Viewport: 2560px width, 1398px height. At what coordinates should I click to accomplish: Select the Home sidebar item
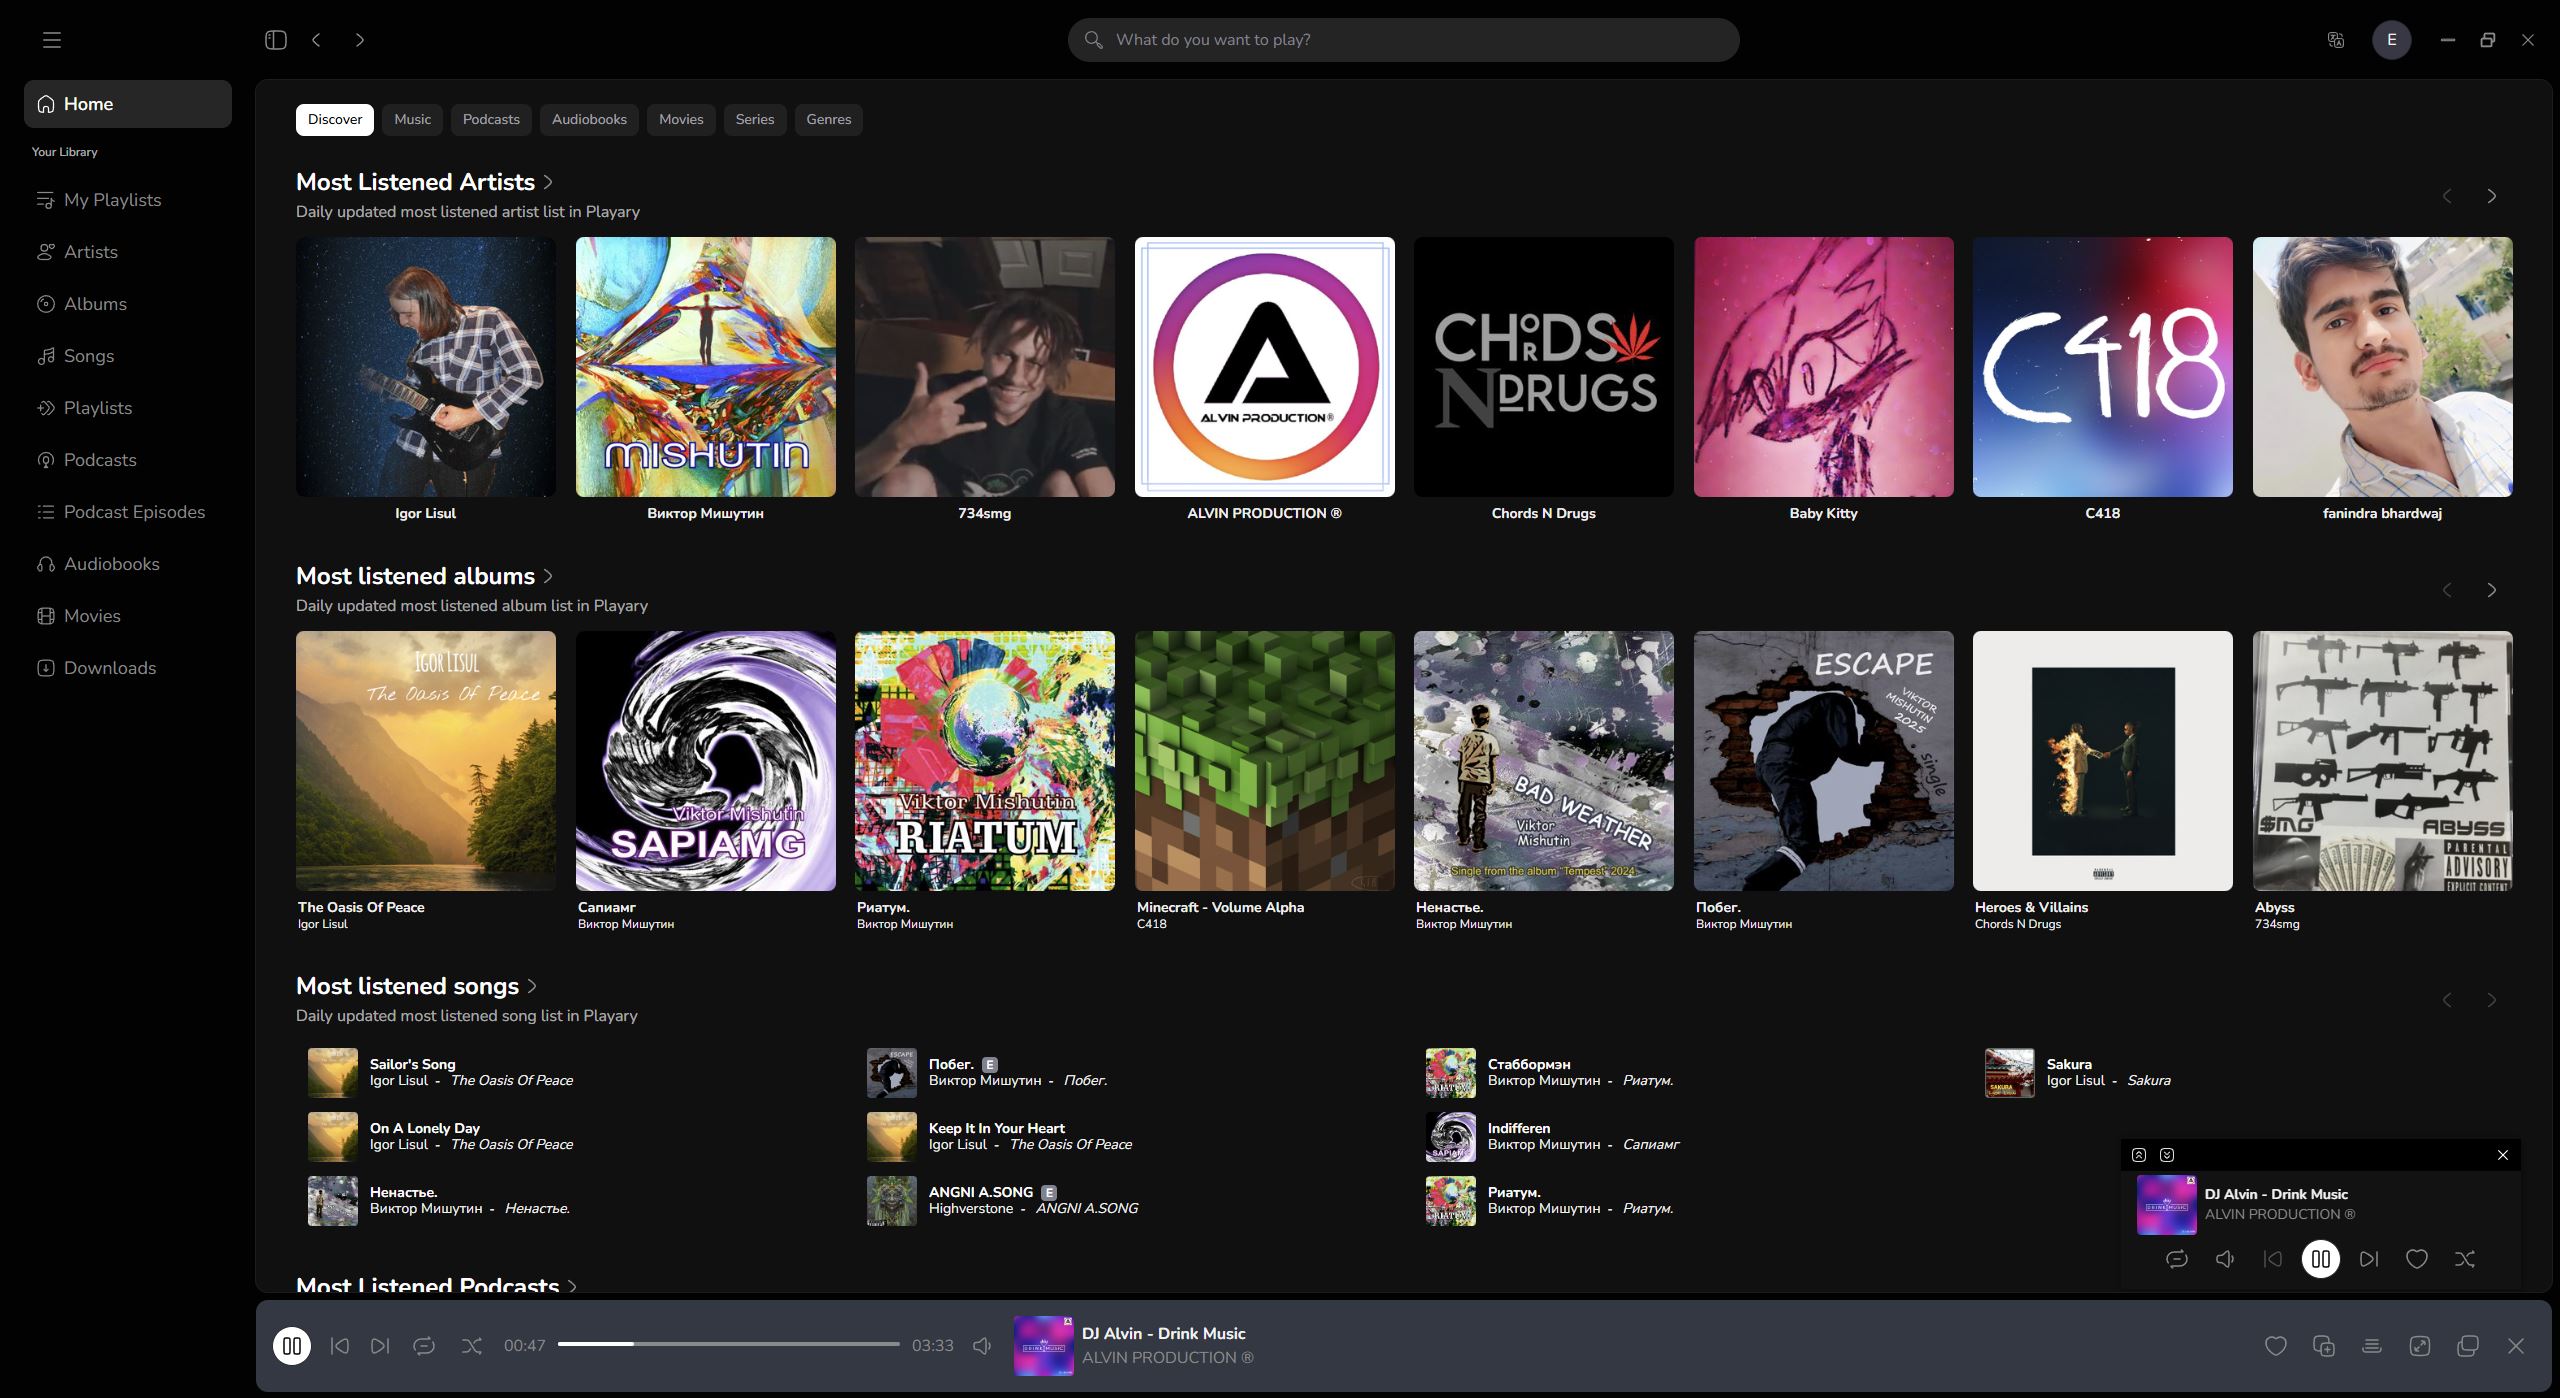tap(128, 104)
